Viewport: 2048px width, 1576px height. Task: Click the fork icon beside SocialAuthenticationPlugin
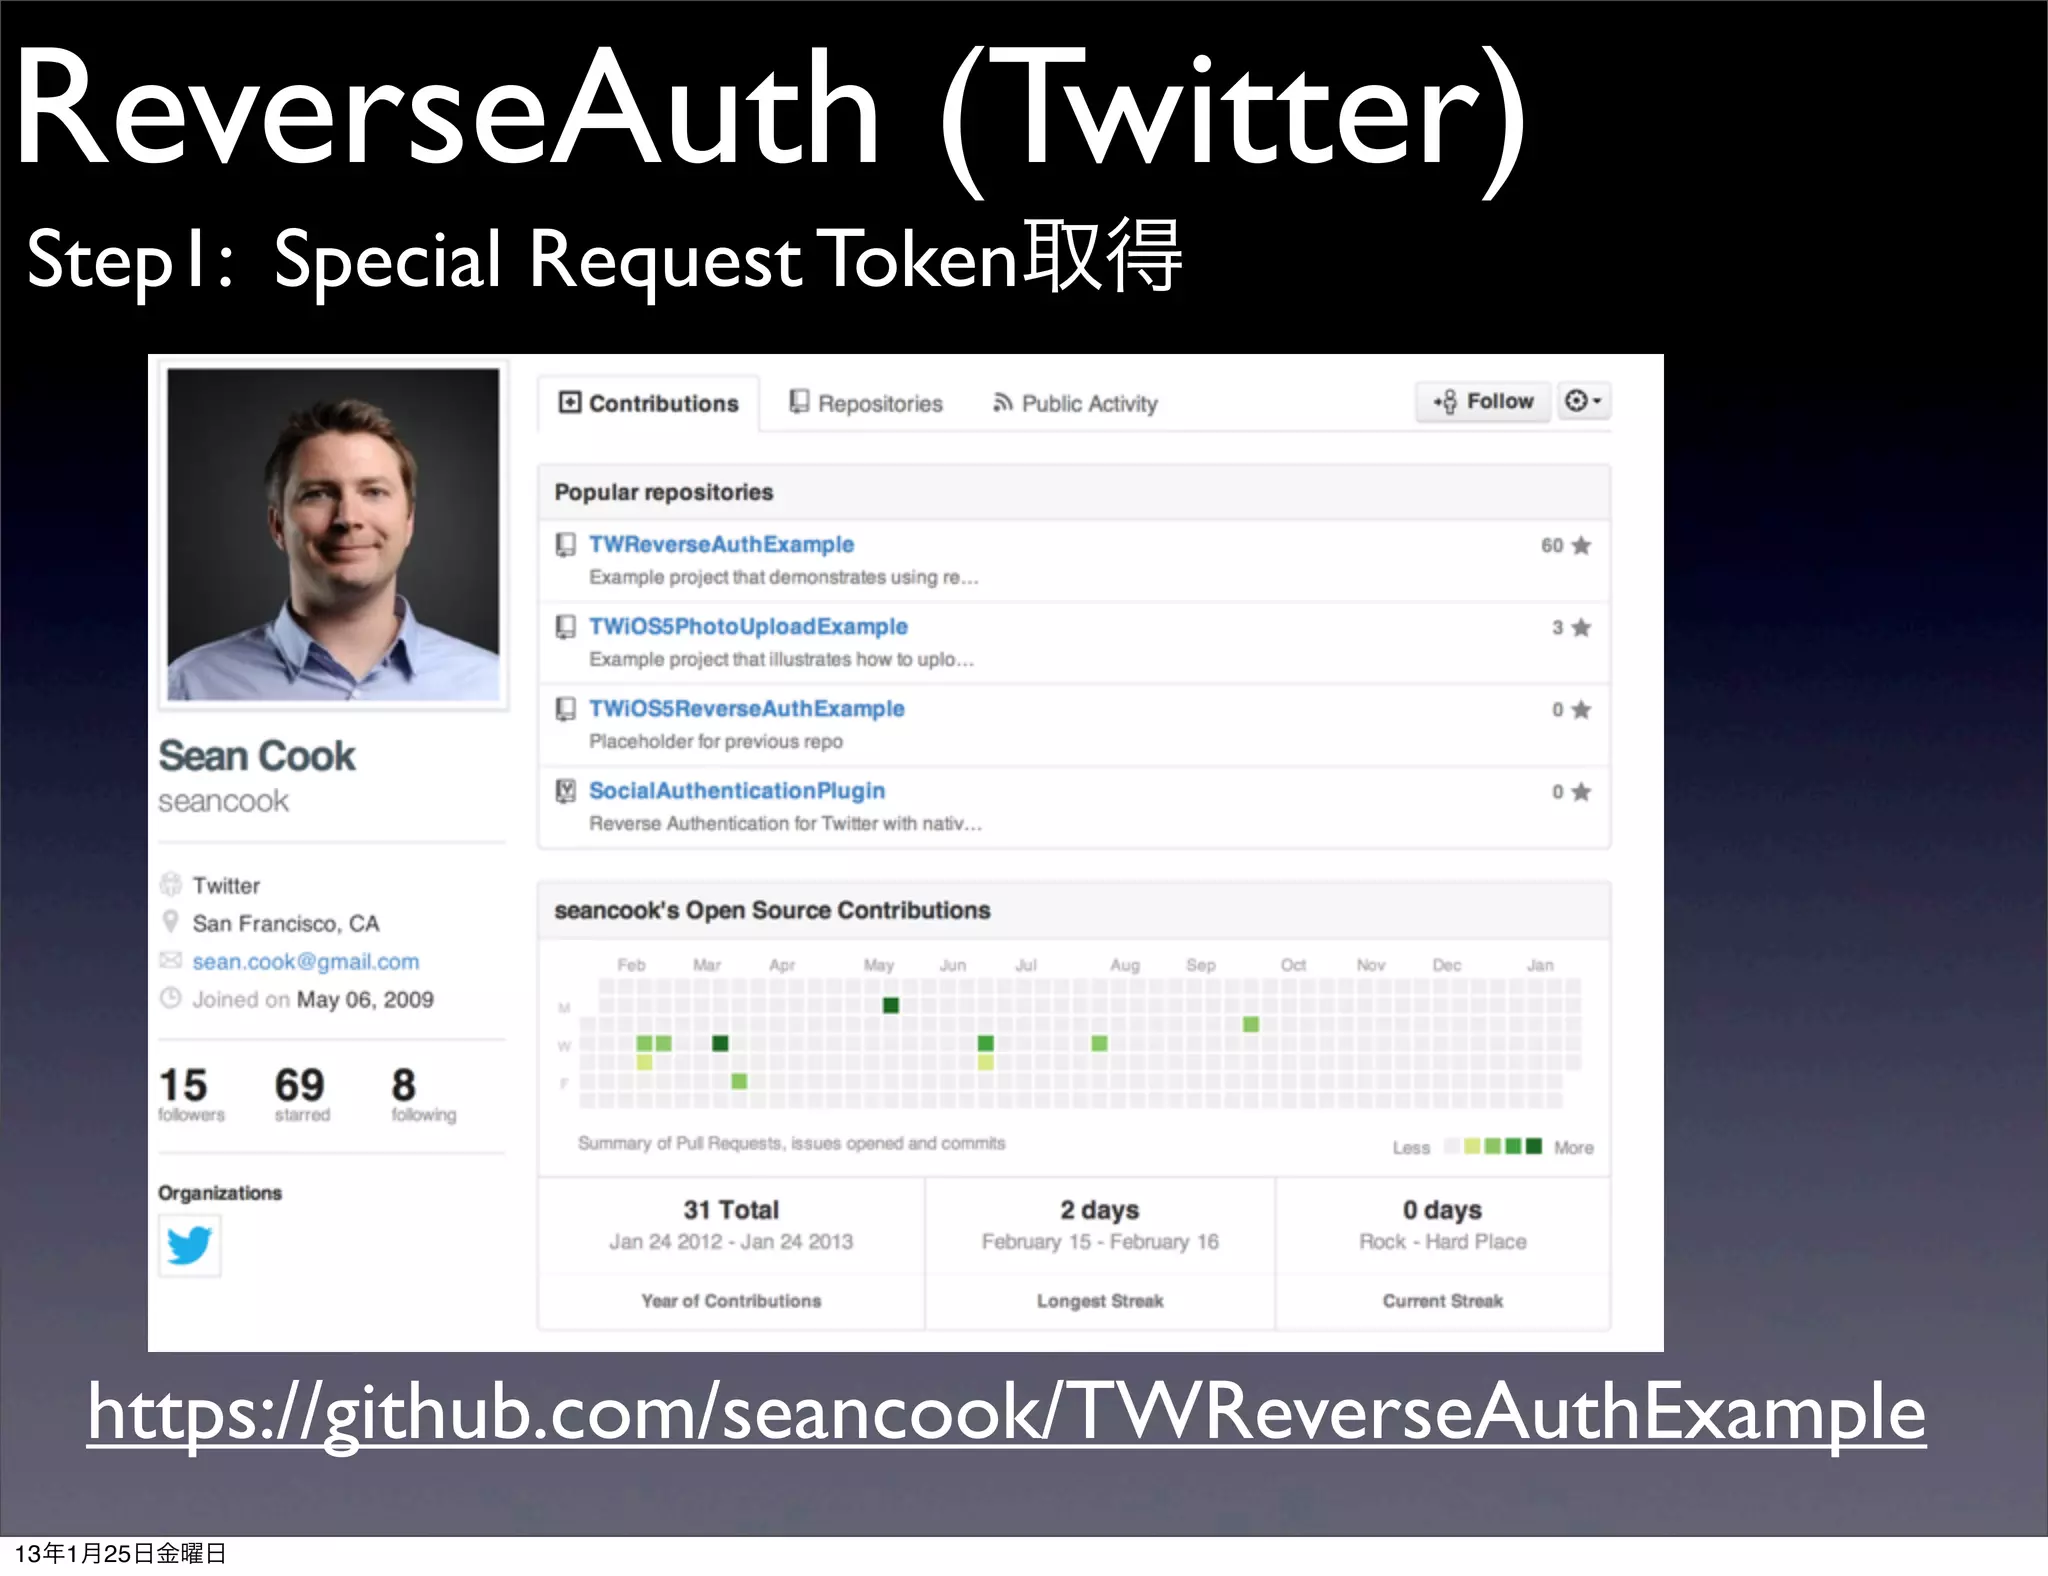(566, 791)
